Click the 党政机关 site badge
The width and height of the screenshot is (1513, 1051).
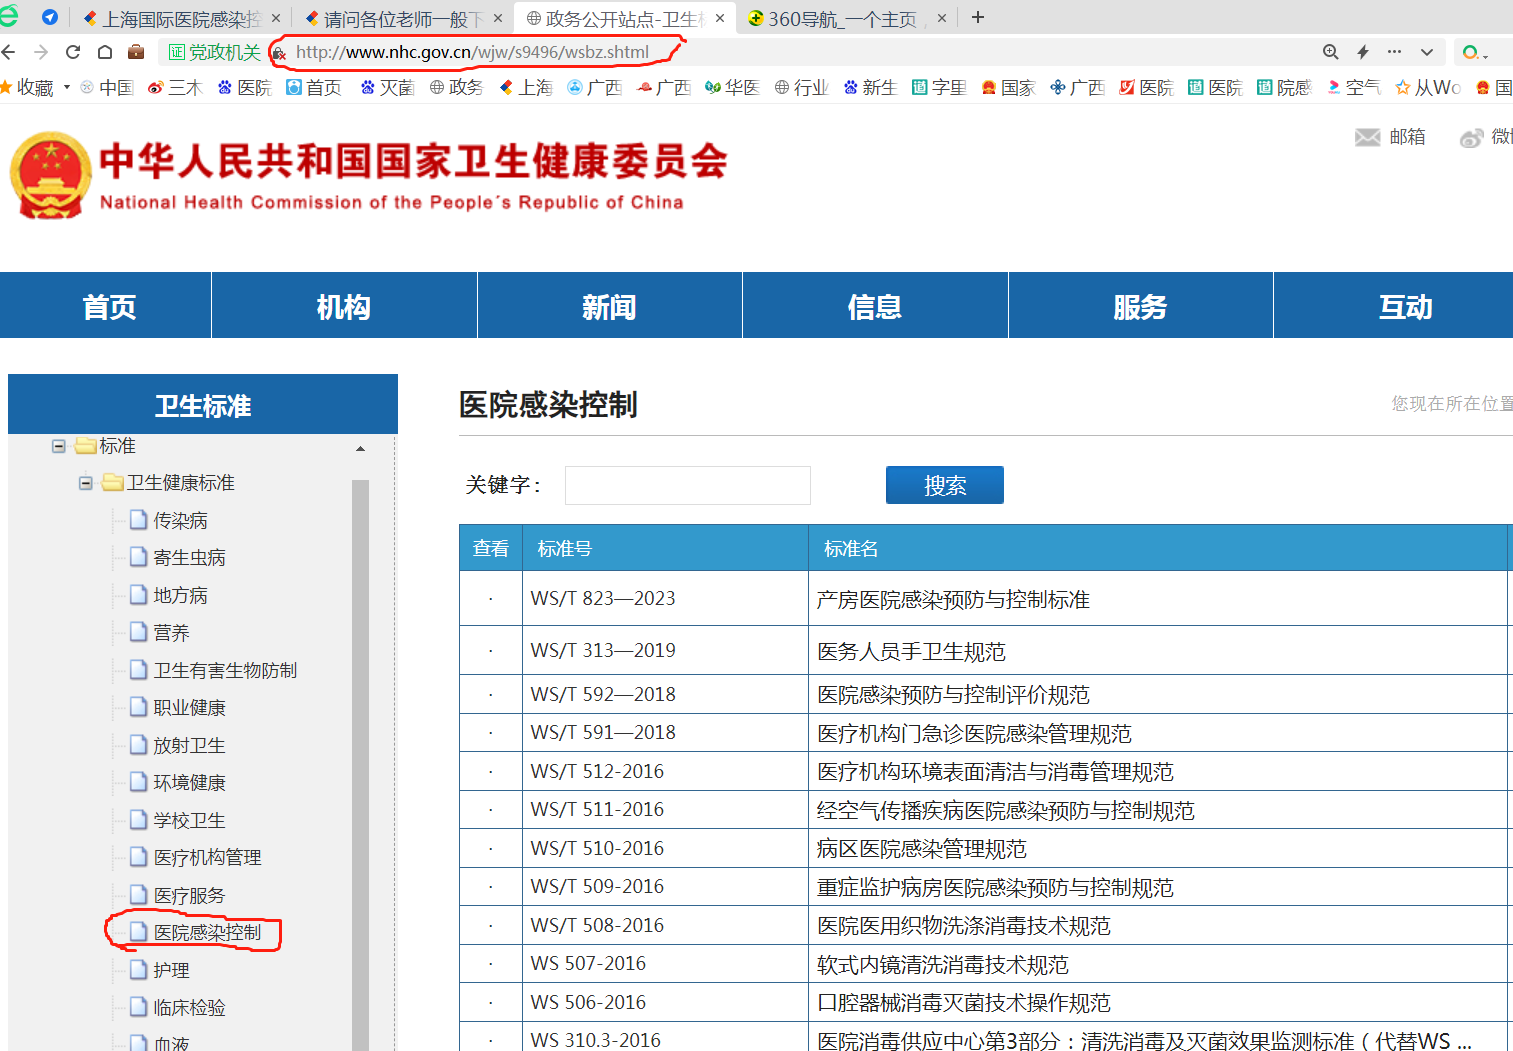(x=214, y=52)
